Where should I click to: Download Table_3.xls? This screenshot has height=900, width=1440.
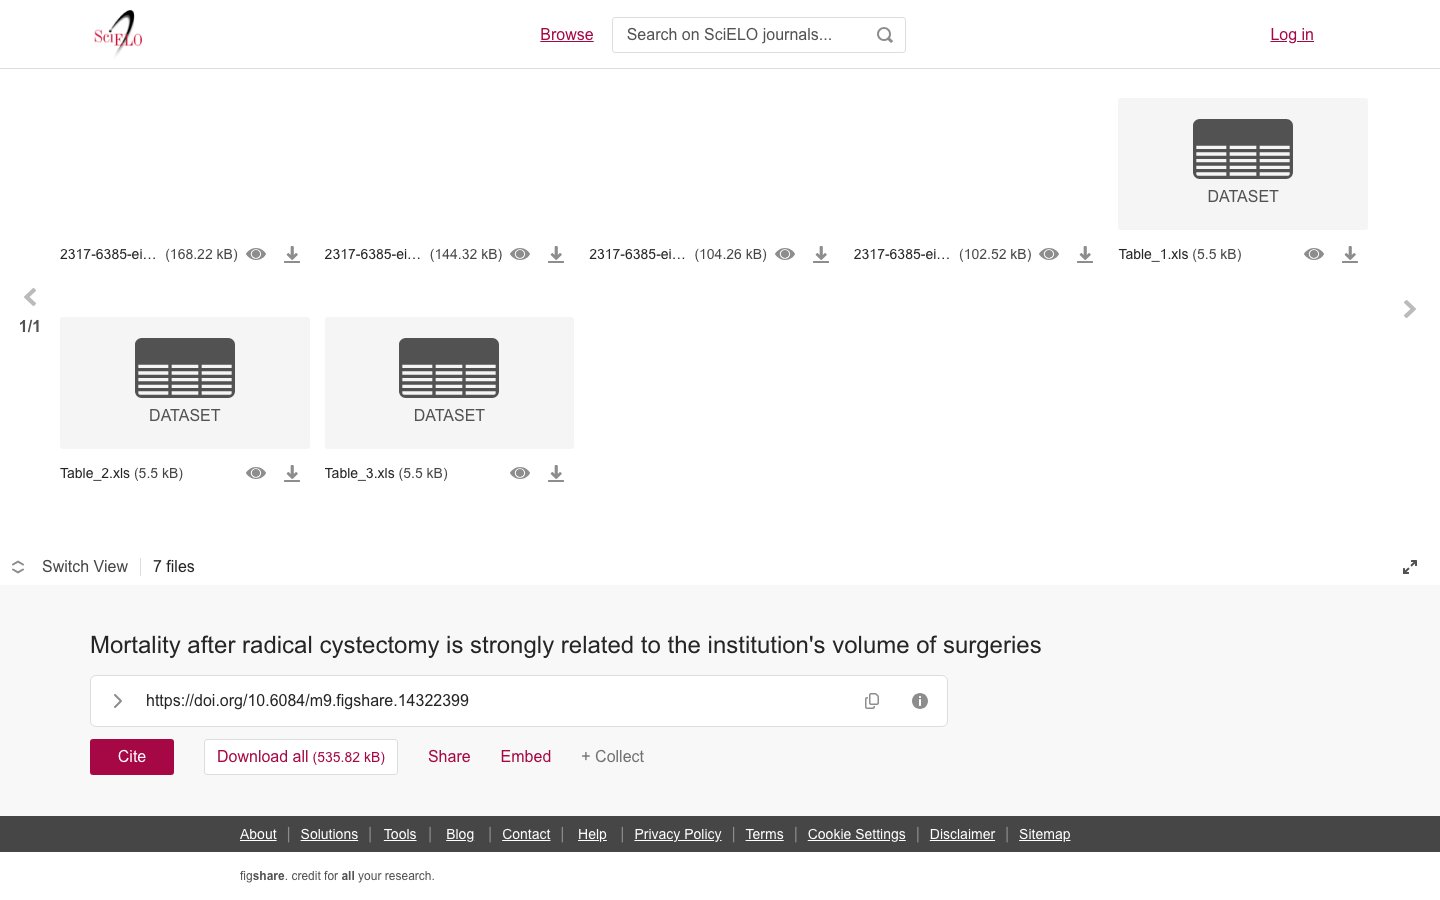click(556, 473)
